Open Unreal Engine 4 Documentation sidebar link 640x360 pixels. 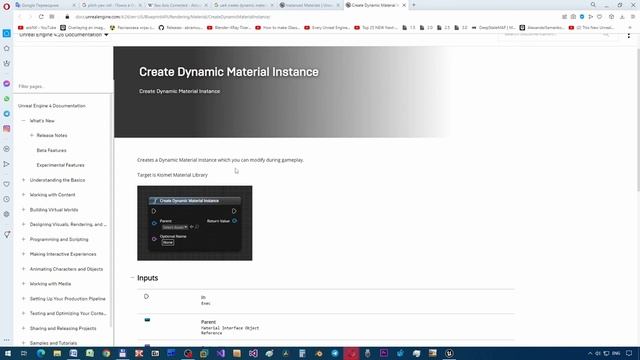(52, 106)
